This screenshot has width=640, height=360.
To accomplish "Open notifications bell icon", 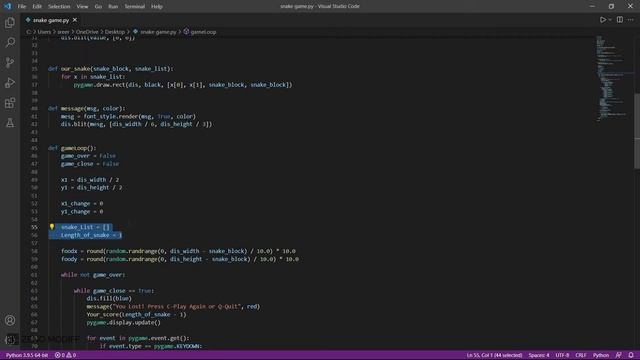I will (631, 355).
